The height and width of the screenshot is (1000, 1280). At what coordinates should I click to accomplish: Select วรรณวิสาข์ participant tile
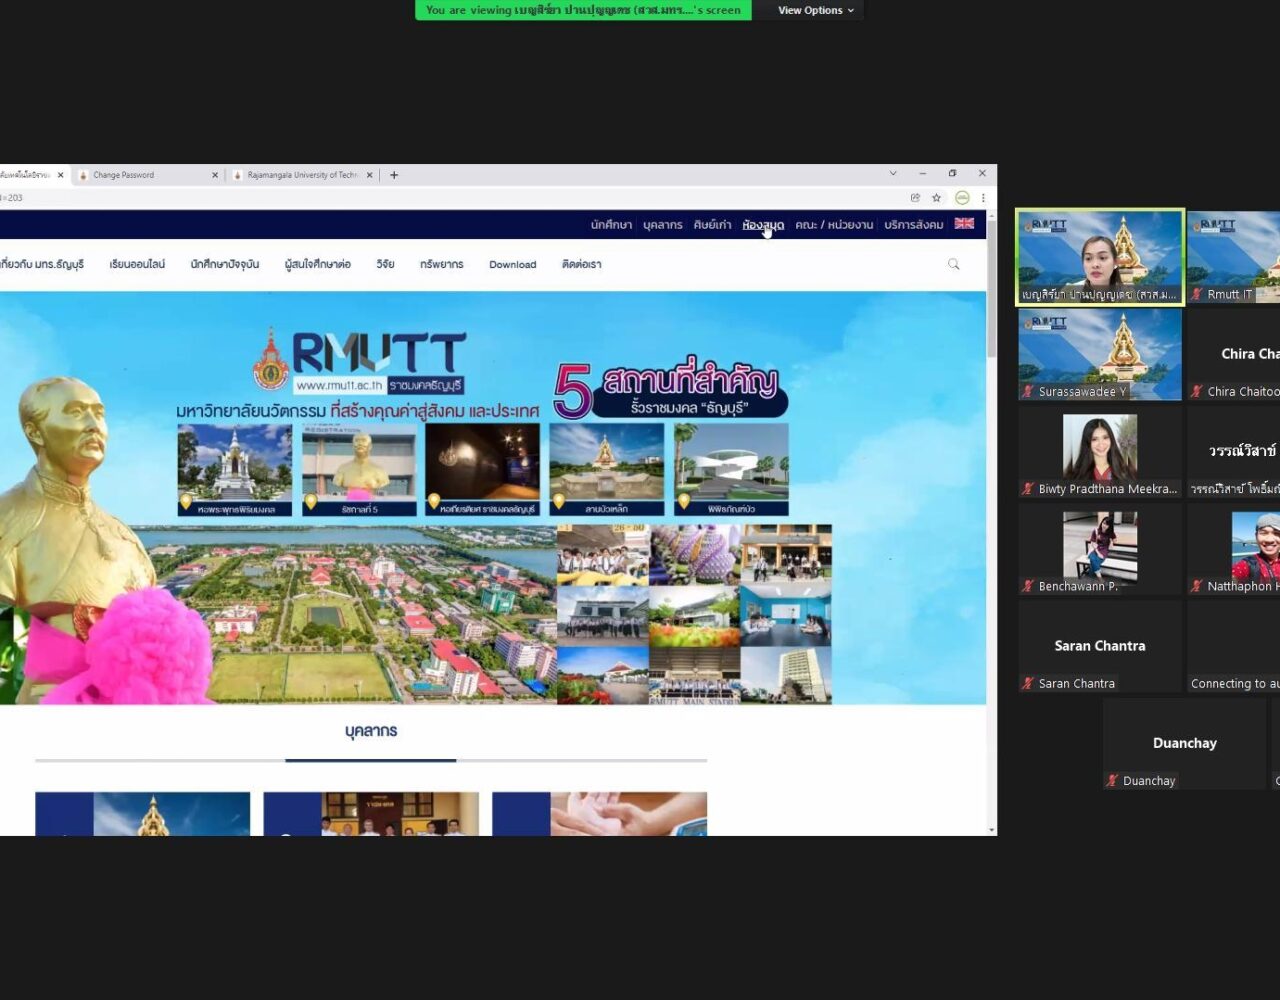point(1233,452)
